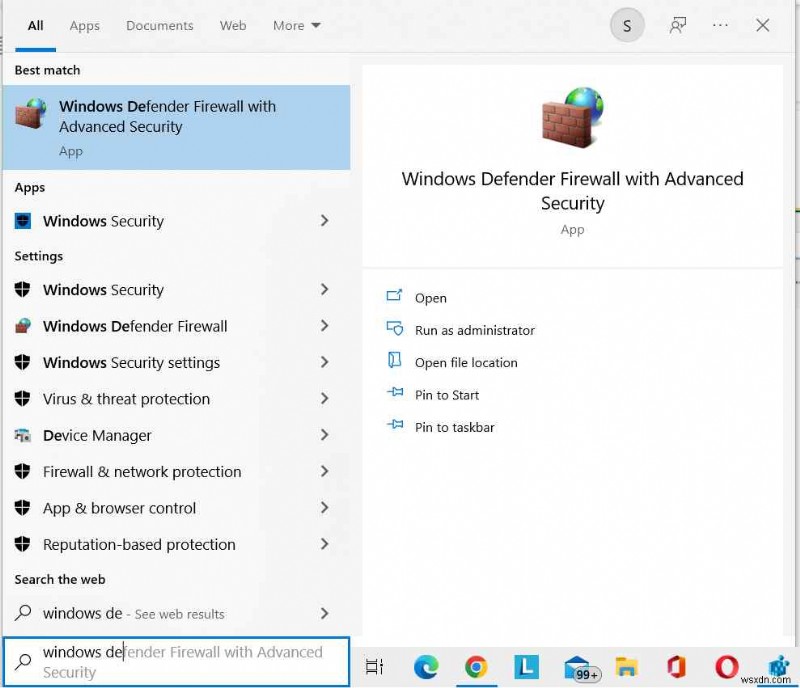The image size is (800, 688).
Task: Open the More dropdown filter
Action: tap(296, 26)
